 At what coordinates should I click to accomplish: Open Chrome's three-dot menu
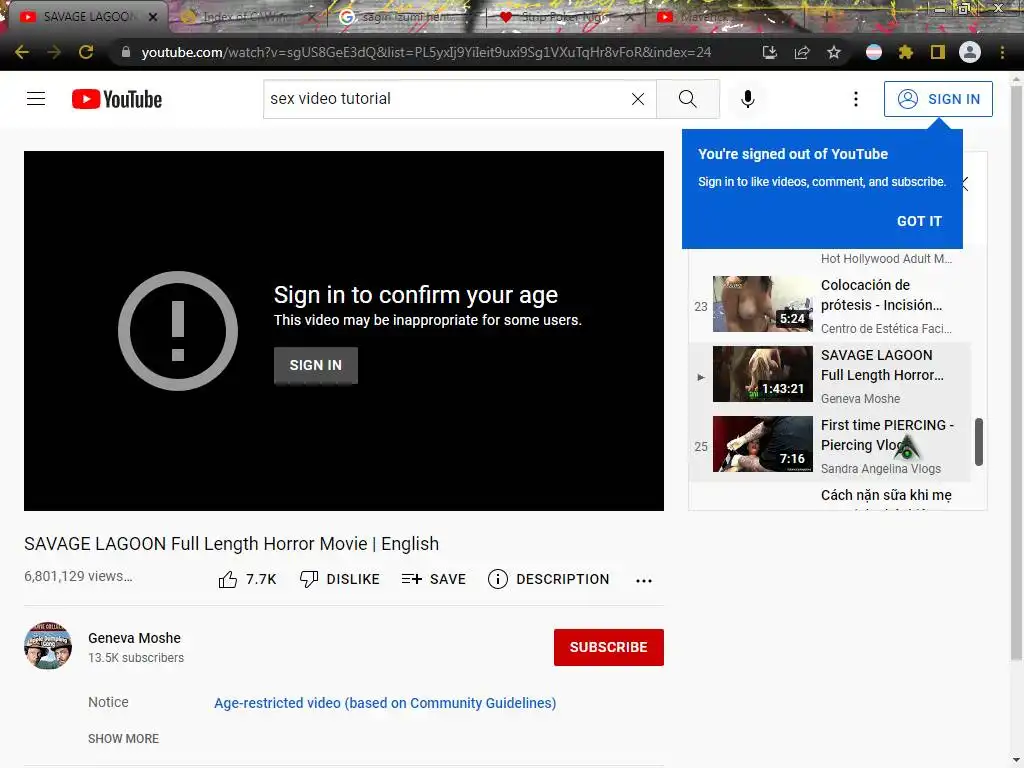pyautogui.click(x=1002, y=52)
